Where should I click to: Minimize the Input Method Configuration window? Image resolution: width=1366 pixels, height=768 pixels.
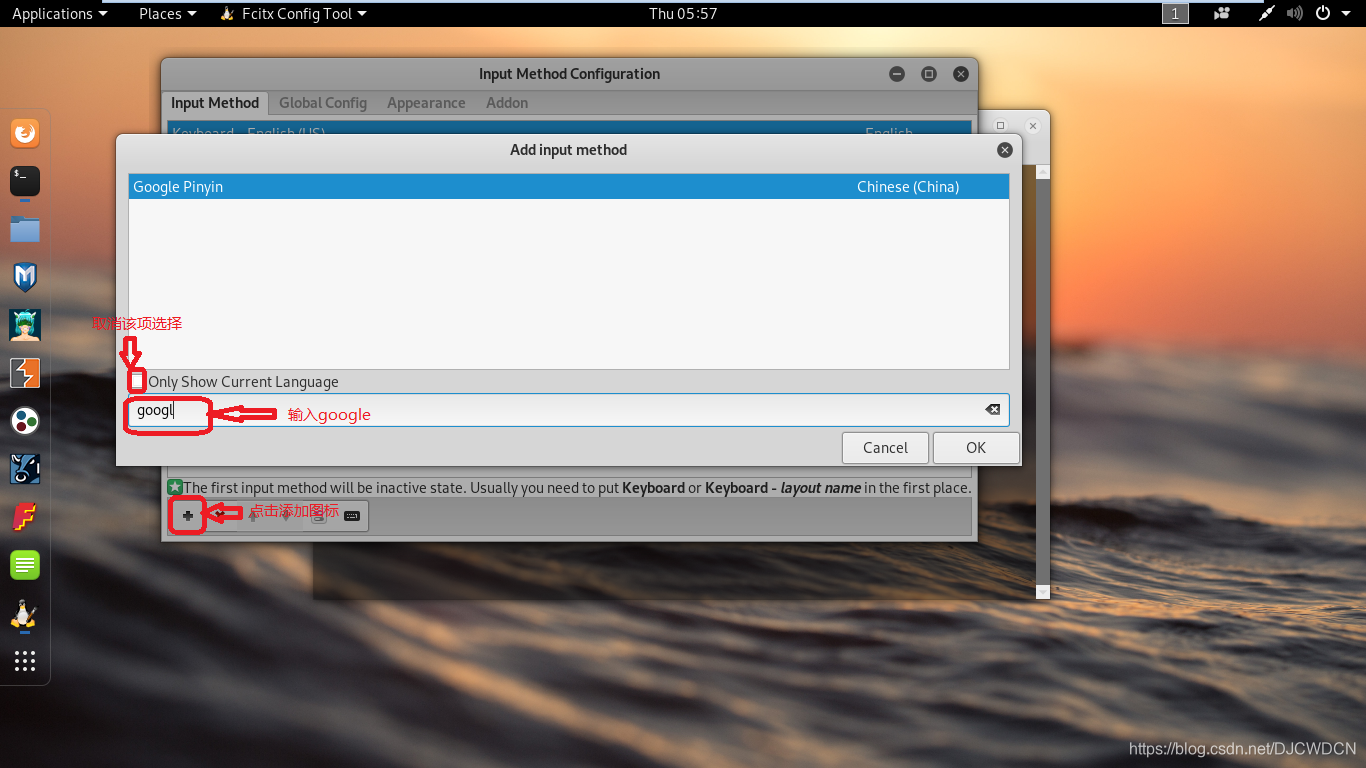tap(898, 74)
